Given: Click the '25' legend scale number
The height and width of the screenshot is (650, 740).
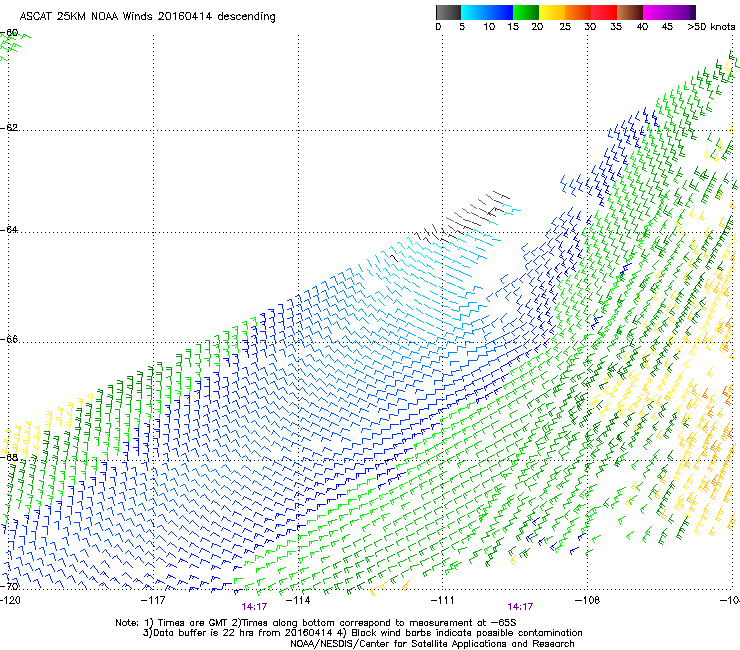Looking at the screenshot, I should pyautogui.click(x=565, y=27).
